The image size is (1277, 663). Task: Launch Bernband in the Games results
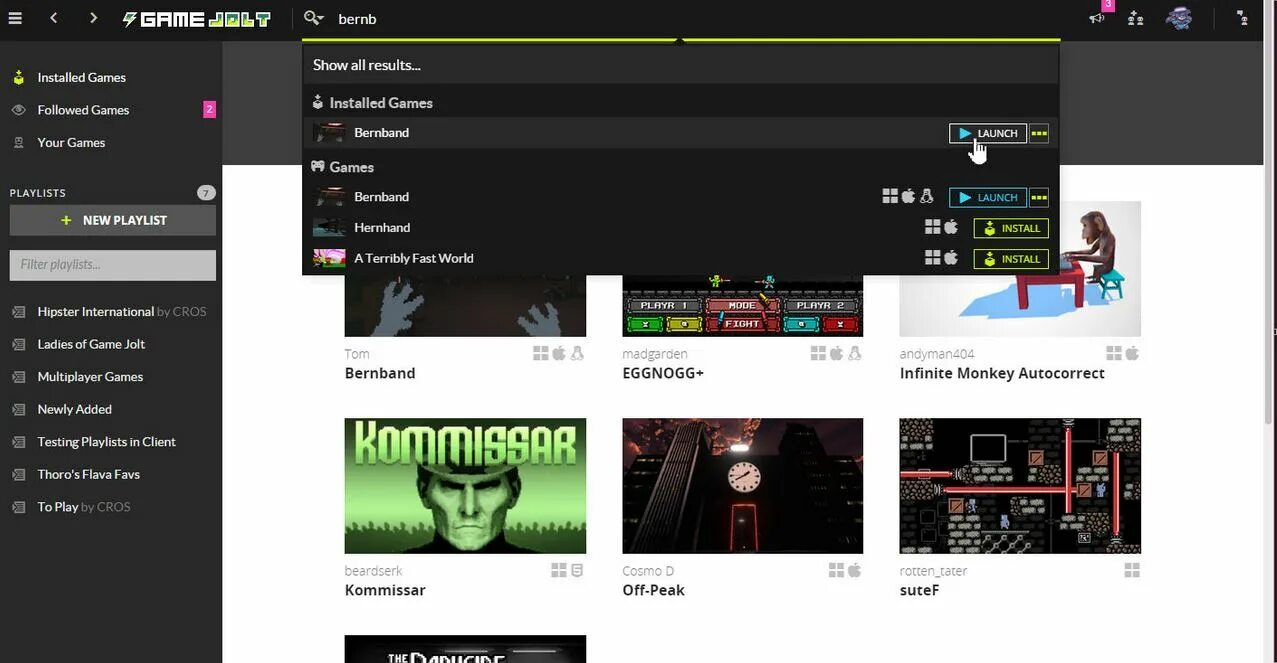[988, 197]
